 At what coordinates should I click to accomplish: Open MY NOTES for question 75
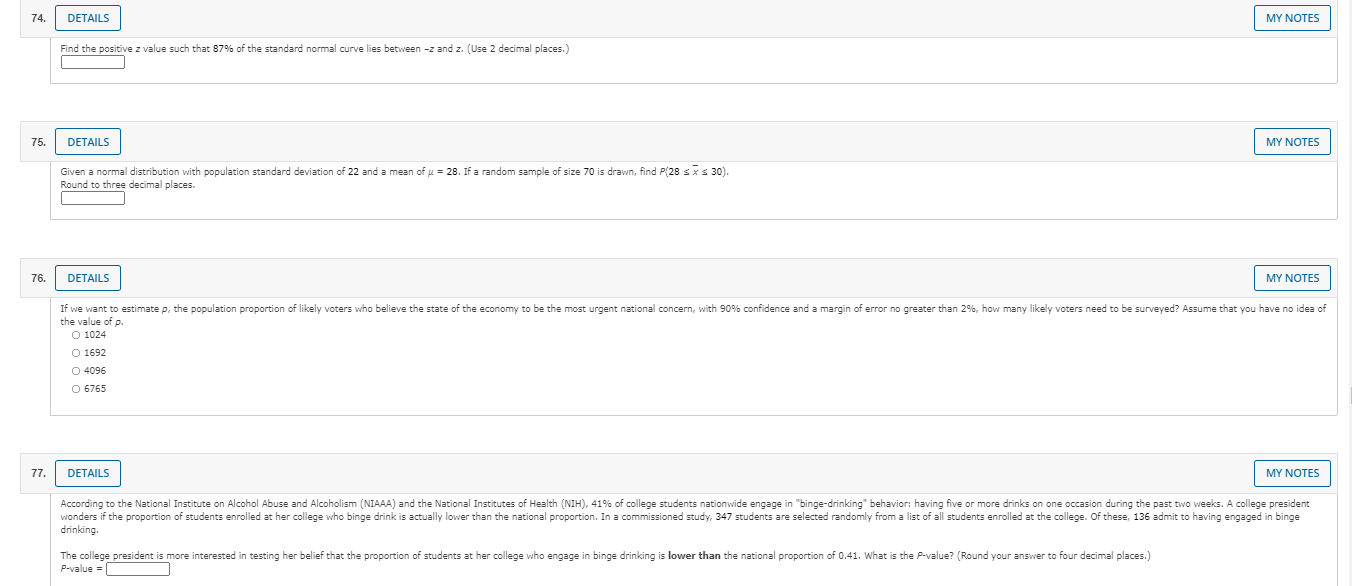tap(1292, 141)
